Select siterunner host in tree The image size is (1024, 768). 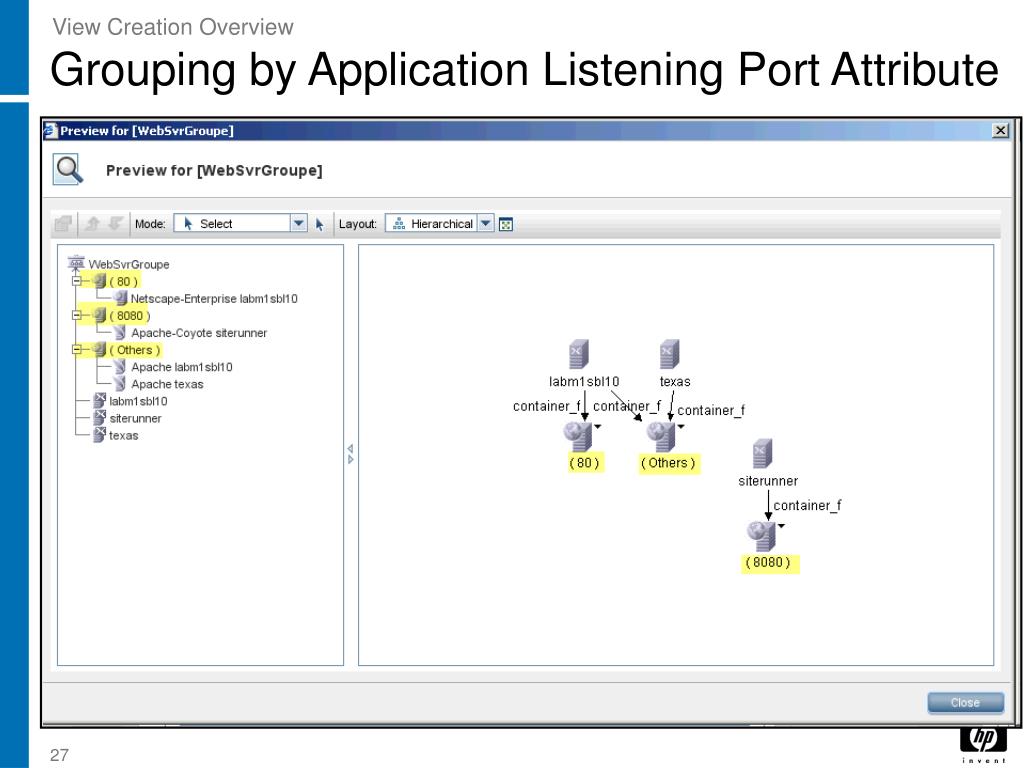(x=135, y=418)
